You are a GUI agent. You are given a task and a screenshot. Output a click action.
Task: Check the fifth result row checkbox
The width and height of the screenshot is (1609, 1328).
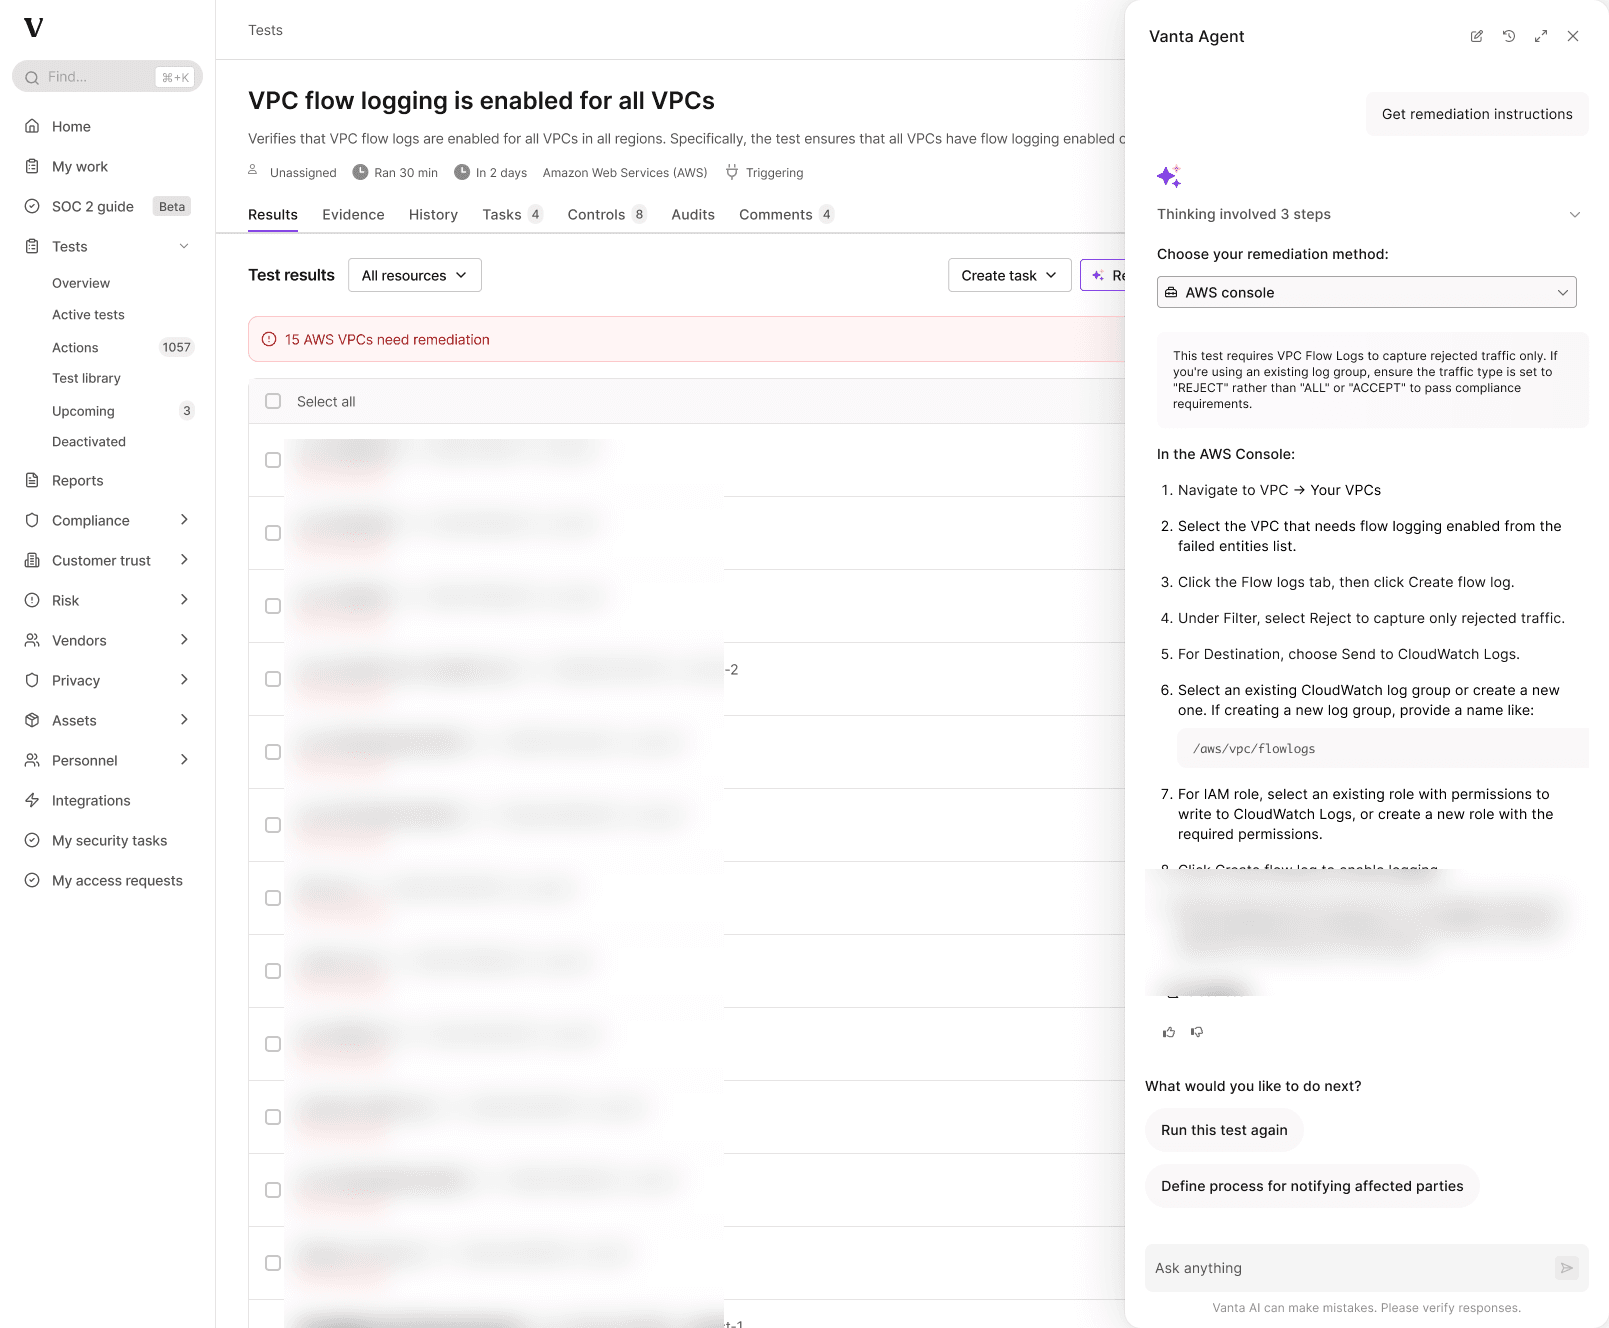[x=273, y=752]
